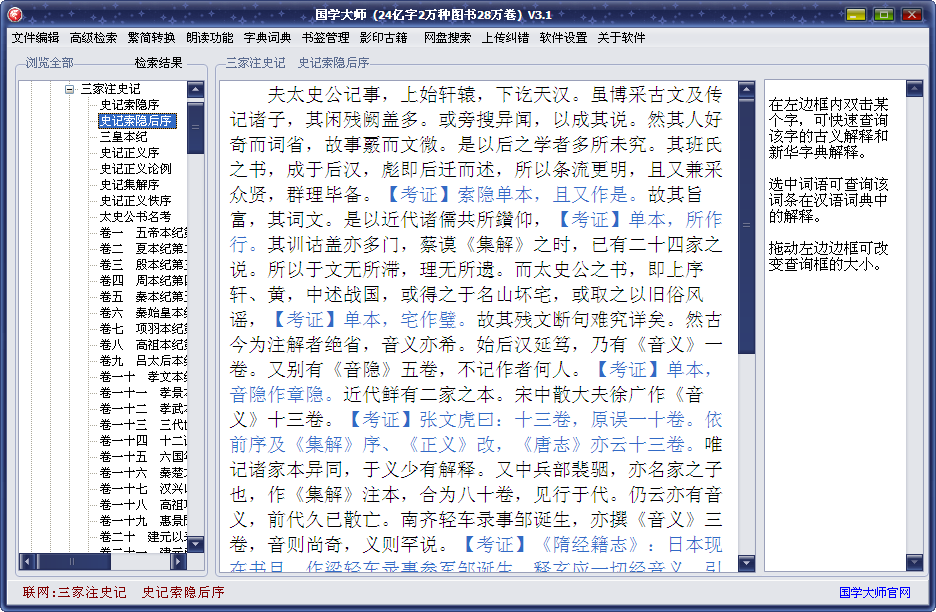
Task: Select the 卷一十八 chapter row
Action: pos(143,505)
